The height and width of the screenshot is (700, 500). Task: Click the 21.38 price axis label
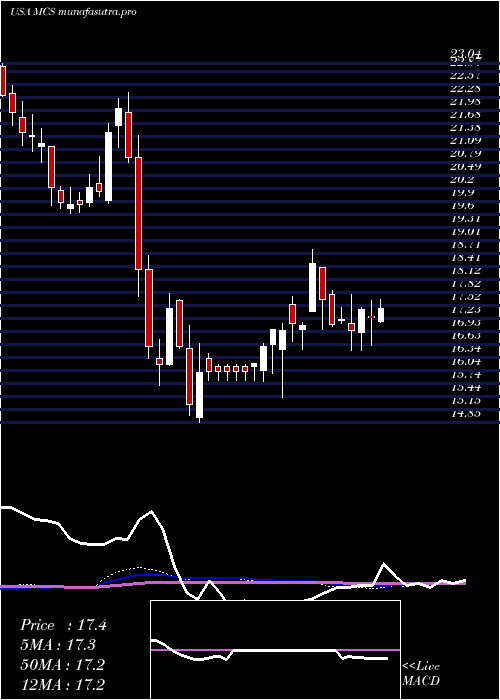[x=466, y=128]
